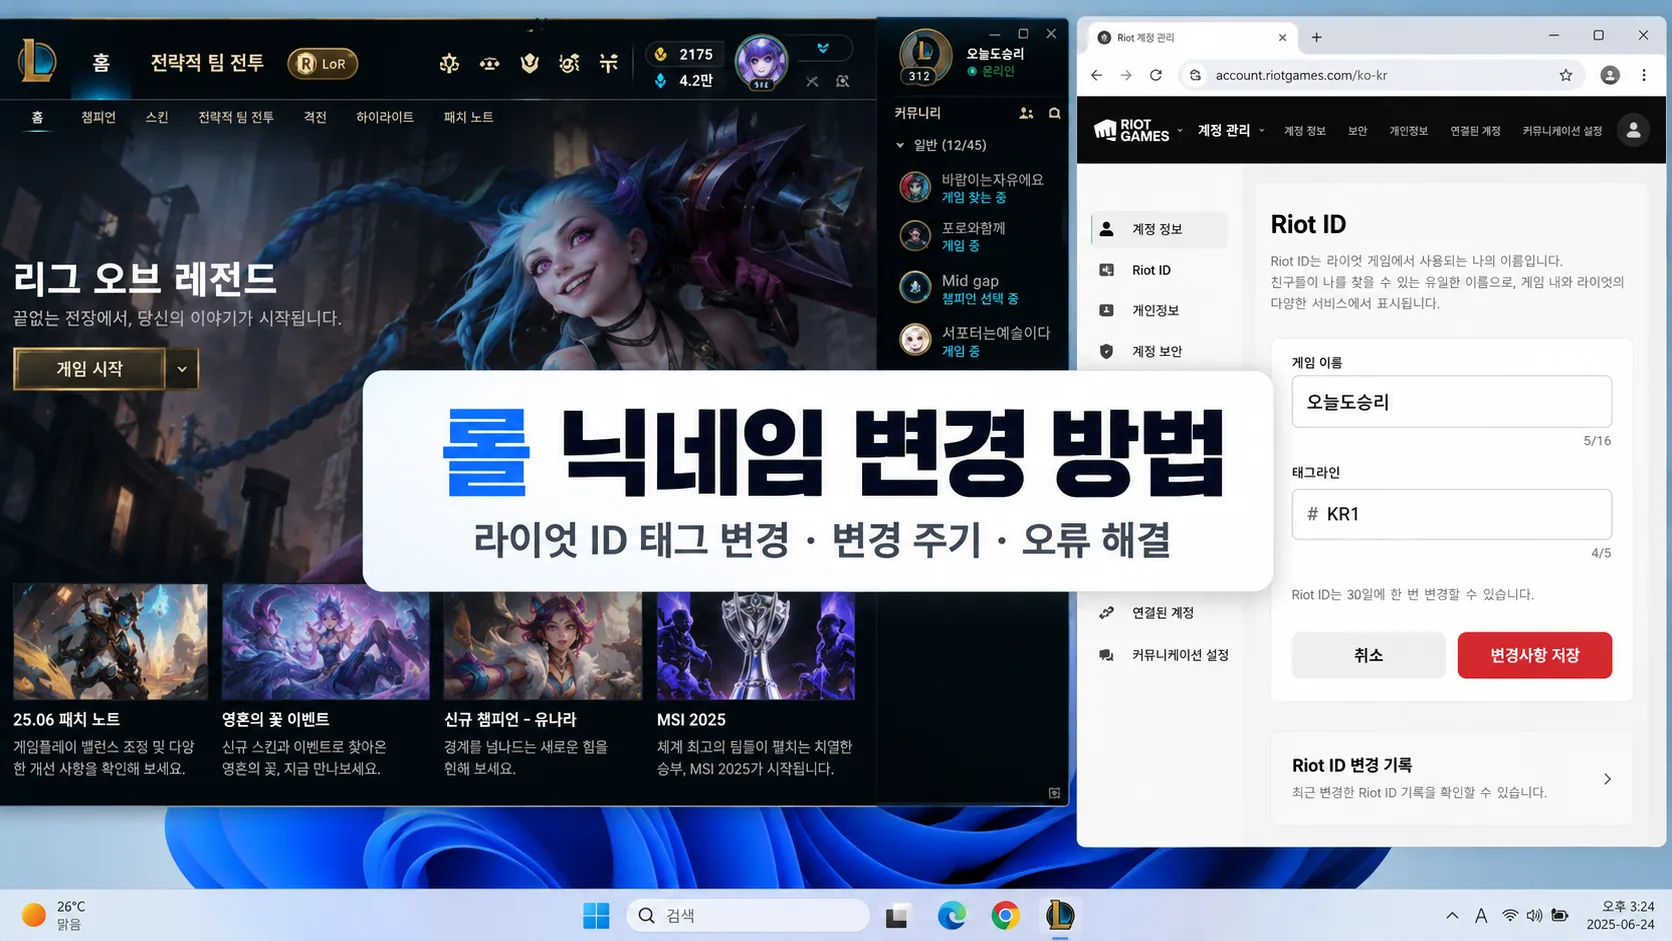The width and height of the screenshot is (1672, 941).
Task: Open the summoner profile avatar in League header
Action: point(761,61)
